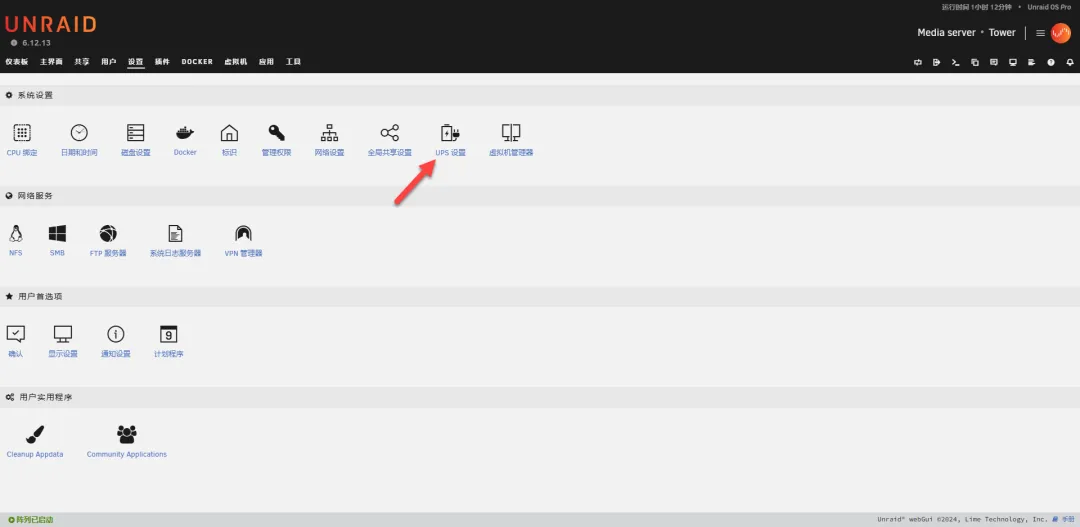The image size is (1080, 527).
Task: Open CPU 绑定 settings icon
Action: tap(21, 133)
